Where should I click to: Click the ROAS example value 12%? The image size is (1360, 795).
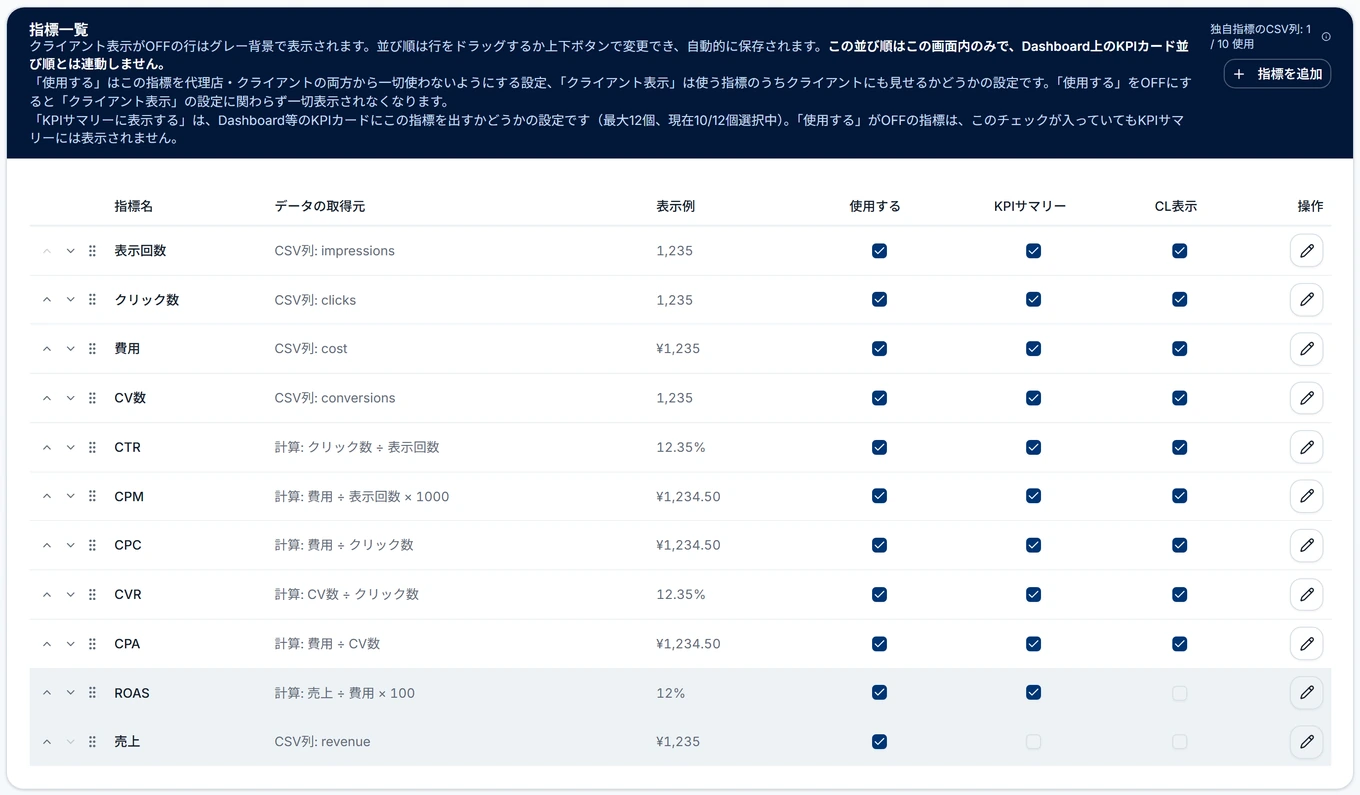click(x=671, y=693)
